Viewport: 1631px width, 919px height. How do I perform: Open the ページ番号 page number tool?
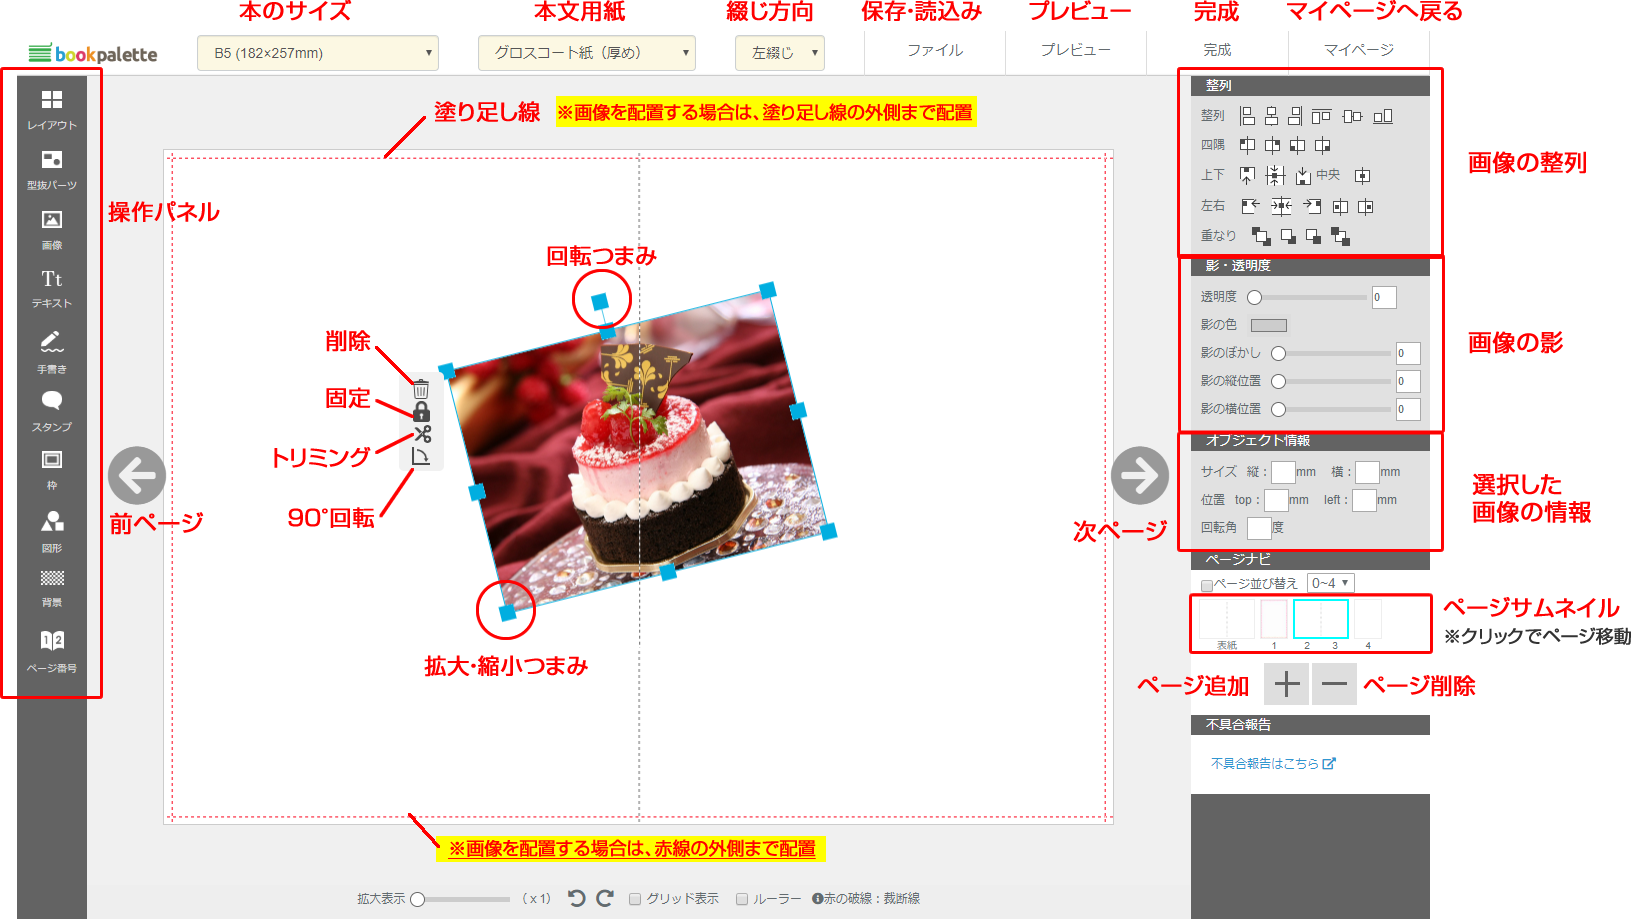(x=52, y=651)
